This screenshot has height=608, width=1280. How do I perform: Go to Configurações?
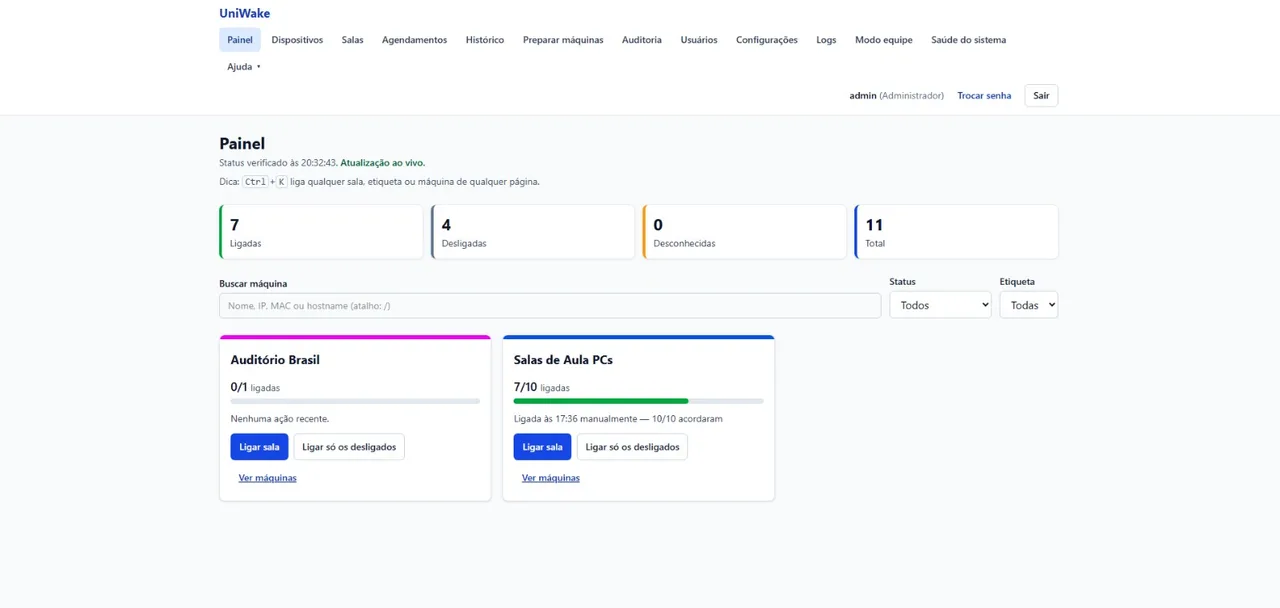pyautogui.click(x=767, y=40)
